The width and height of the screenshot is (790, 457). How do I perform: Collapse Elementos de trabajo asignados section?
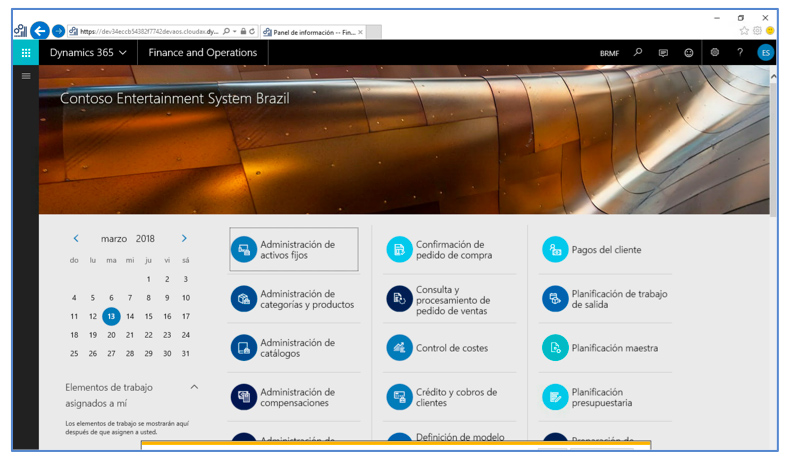coord(194,387)
